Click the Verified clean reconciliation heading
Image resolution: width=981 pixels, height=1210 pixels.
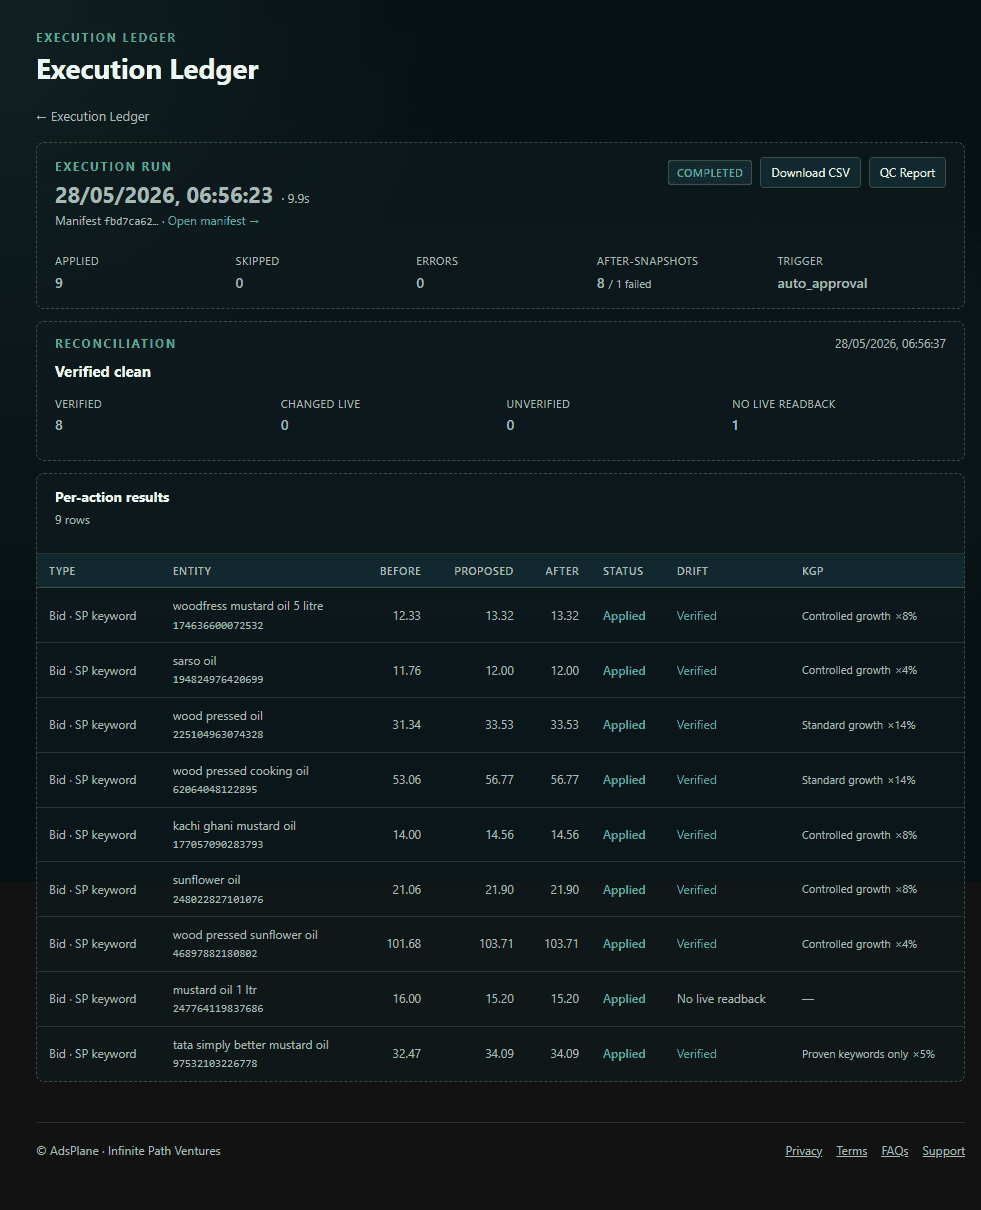point(103,372)
